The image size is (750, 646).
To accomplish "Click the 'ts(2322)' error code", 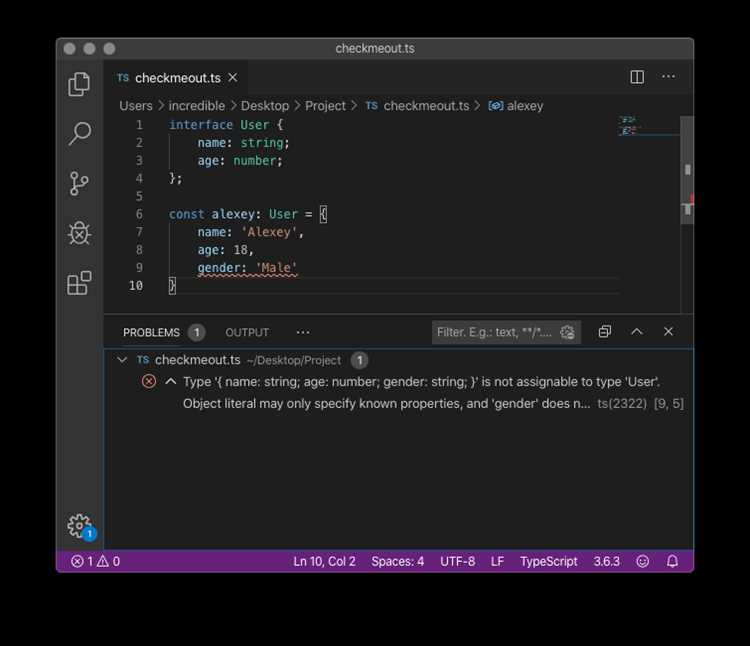I will [x=621, y=404].
